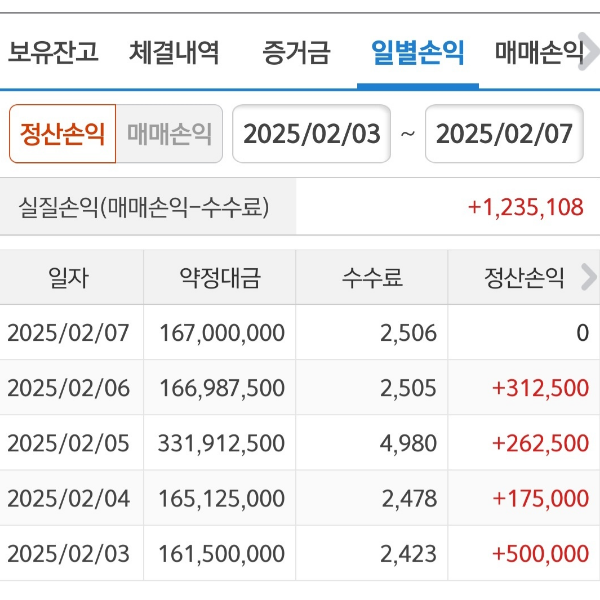Select the 2025/02/05 row with +262,500
Screen dimensions: 600x600
tap(298, 443)
